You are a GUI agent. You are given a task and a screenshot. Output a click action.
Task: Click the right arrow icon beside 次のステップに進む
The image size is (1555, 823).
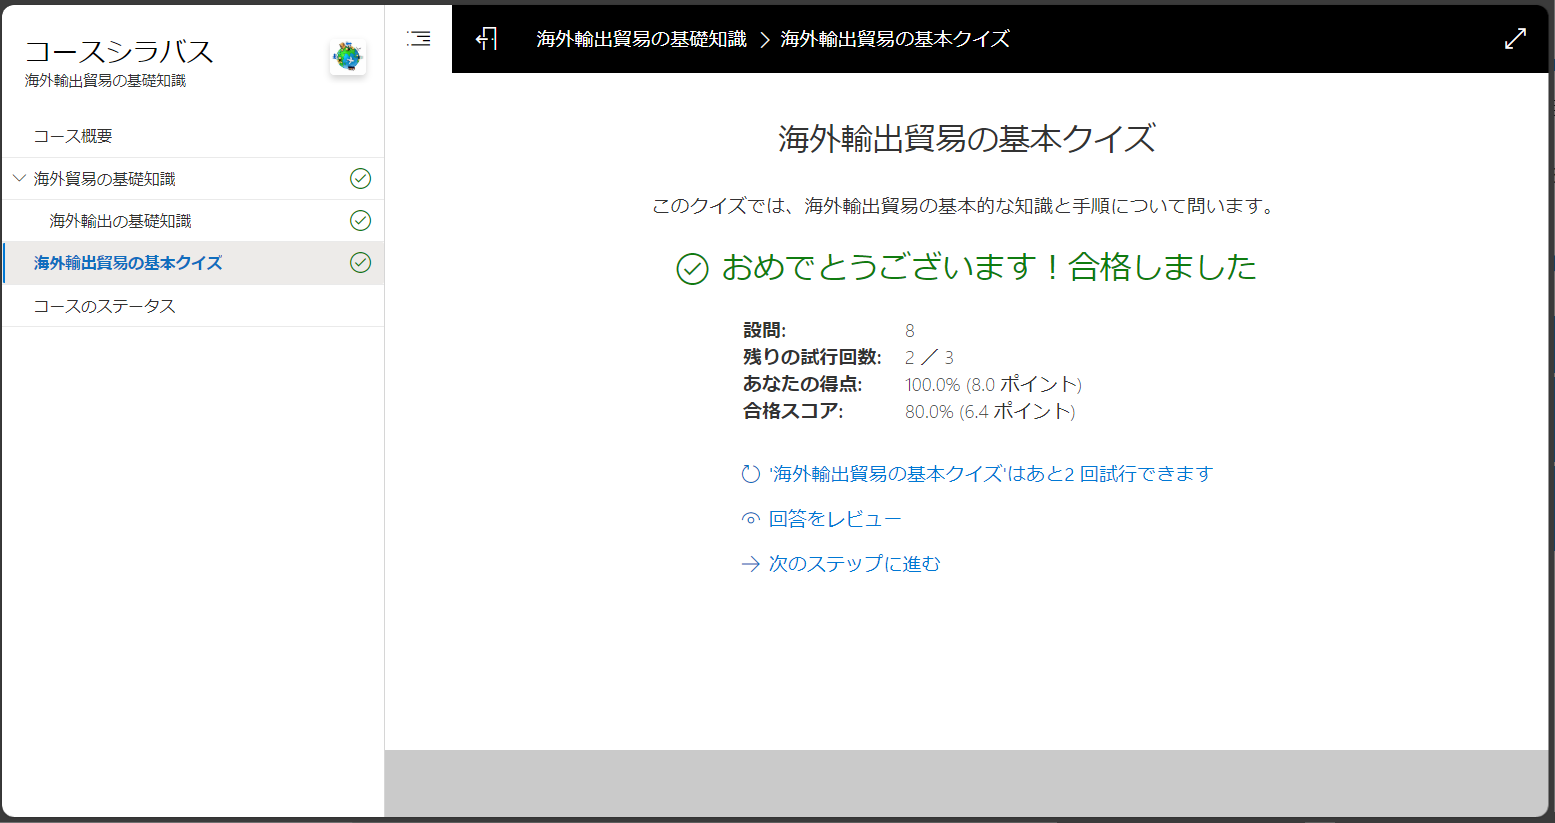(x=751, y=564)
